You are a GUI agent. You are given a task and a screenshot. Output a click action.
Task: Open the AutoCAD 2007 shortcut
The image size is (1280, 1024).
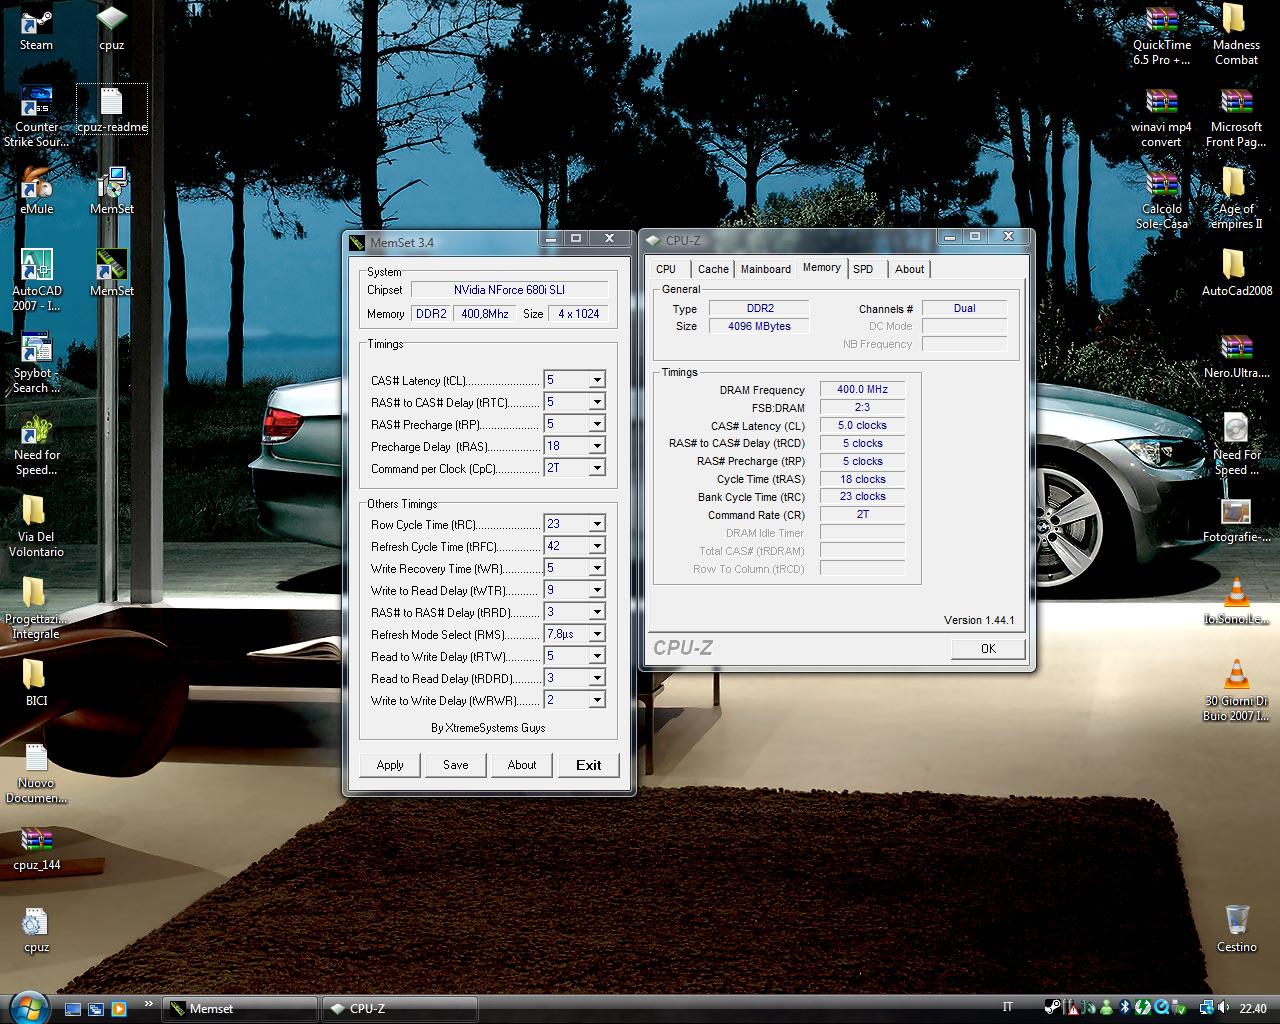tap(37, 280)
